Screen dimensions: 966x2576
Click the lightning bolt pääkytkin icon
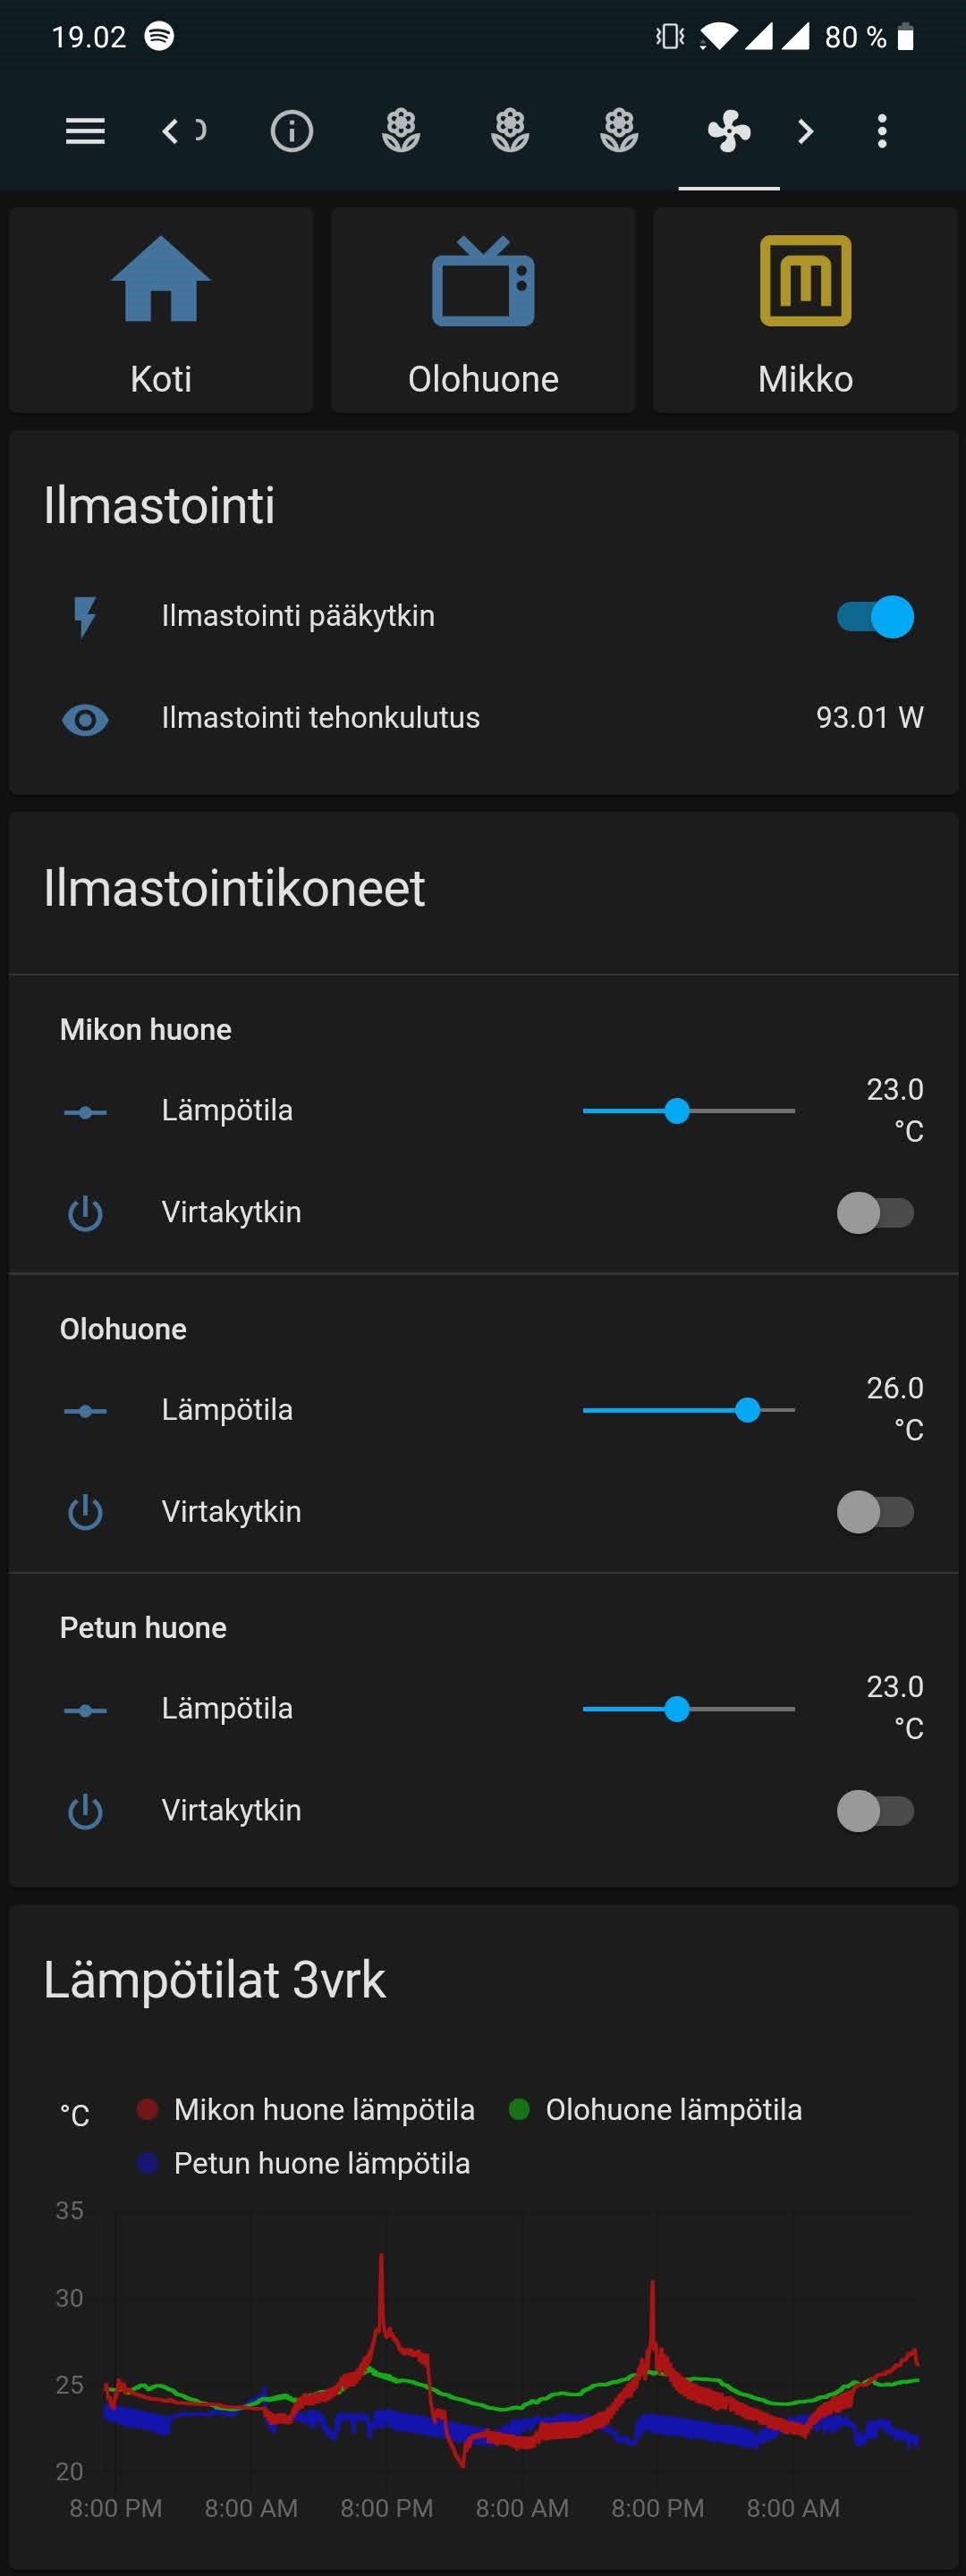click(85, 616)
